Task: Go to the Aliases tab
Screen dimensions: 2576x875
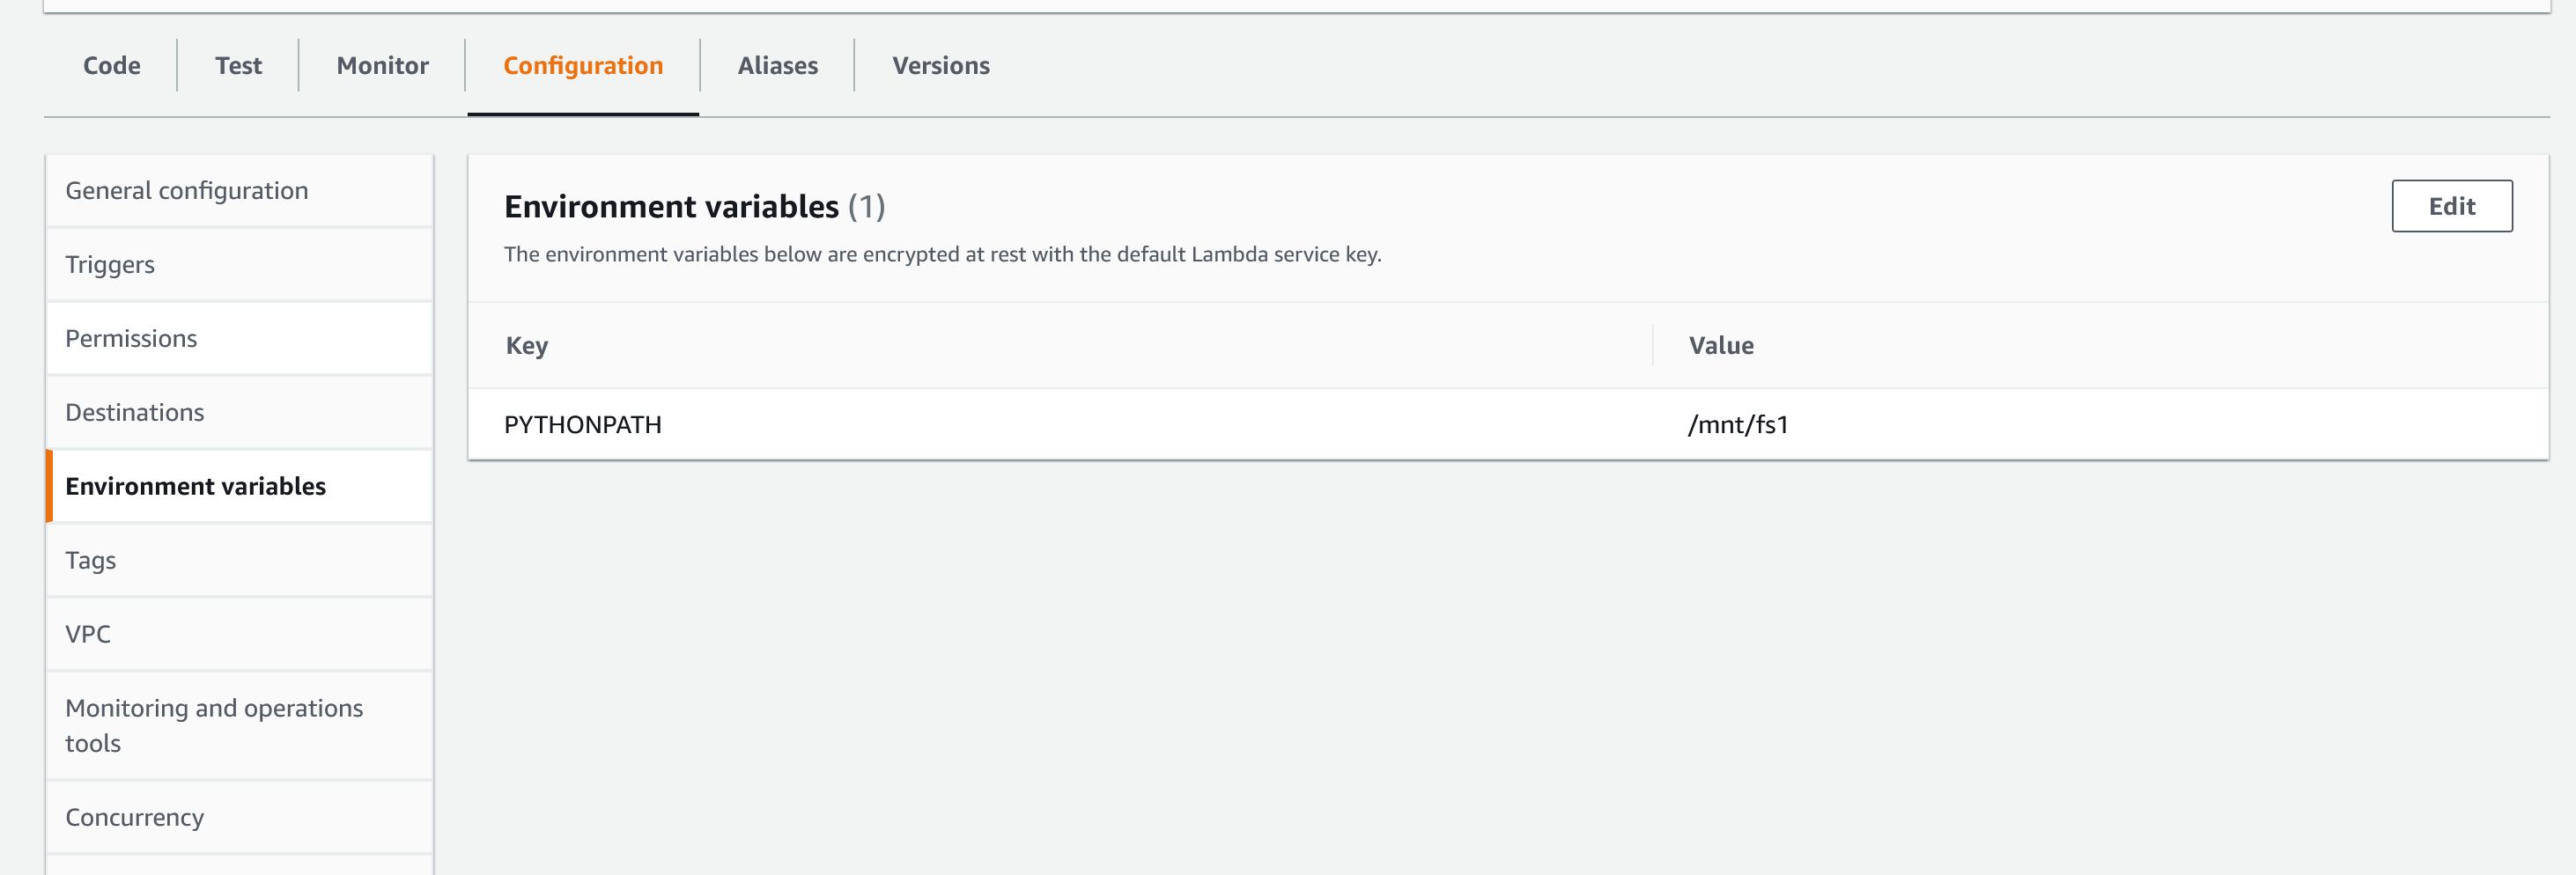Action: 777,66
